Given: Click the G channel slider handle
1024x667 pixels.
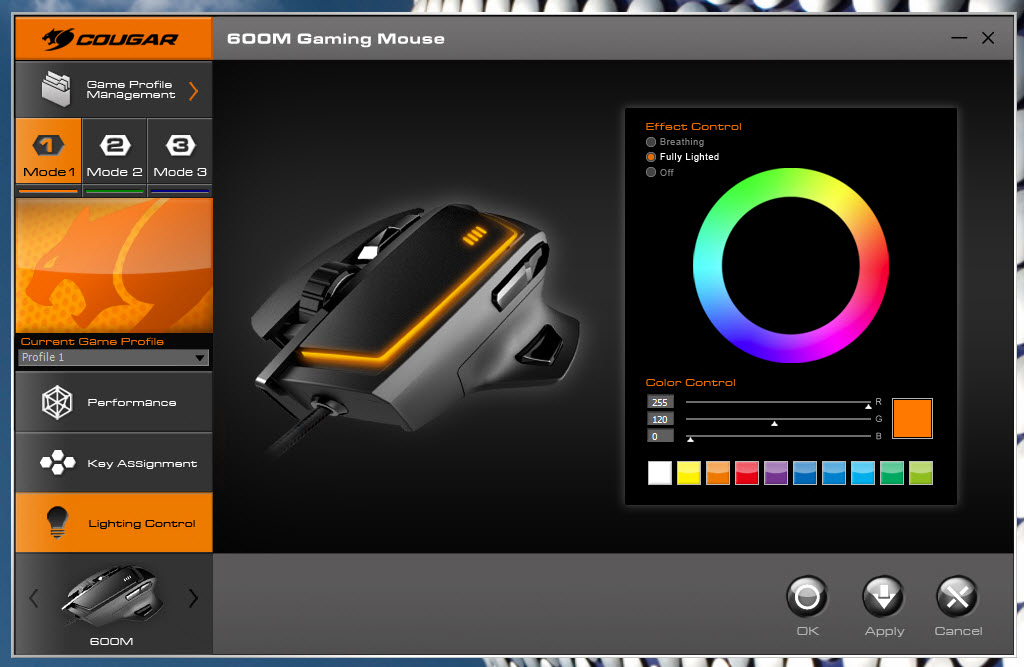Looking at the screenshot, I should click(775, 423).
